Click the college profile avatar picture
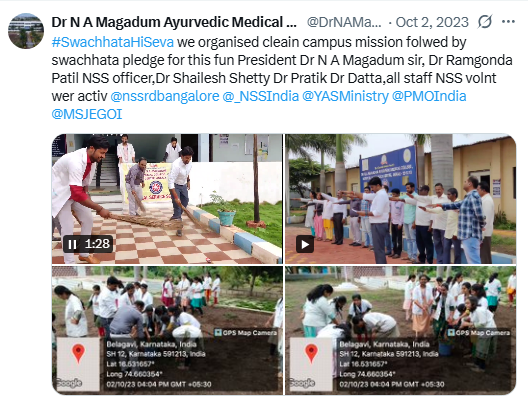The width and height of the screenshot is (528, 404). [26, 31]
